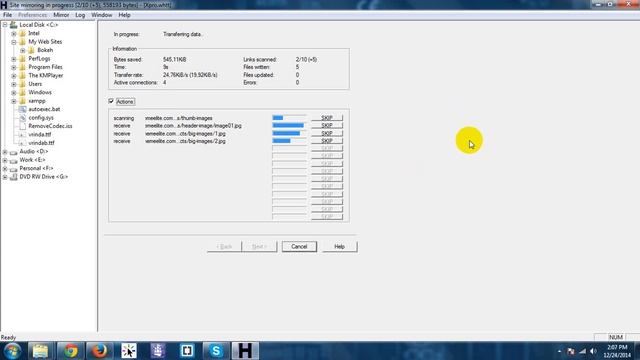Select the vrindab.ttf font file icon
Screen dimensions: 640x360
pyautogui.click(x=22, y=143)
